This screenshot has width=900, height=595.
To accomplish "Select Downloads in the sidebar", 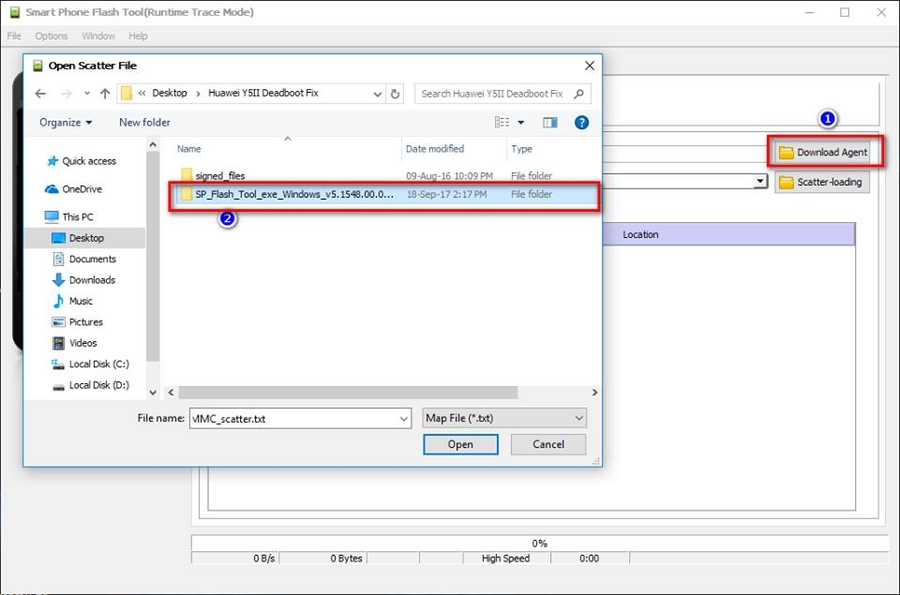I will (91, 280).
